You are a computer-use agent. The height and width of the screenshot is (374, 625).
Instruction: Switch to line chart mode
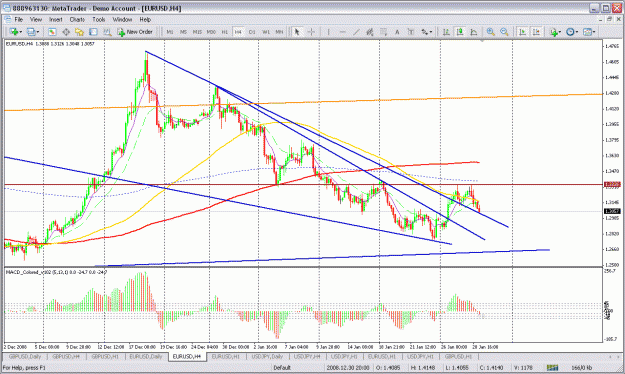[x=474, y=32]
